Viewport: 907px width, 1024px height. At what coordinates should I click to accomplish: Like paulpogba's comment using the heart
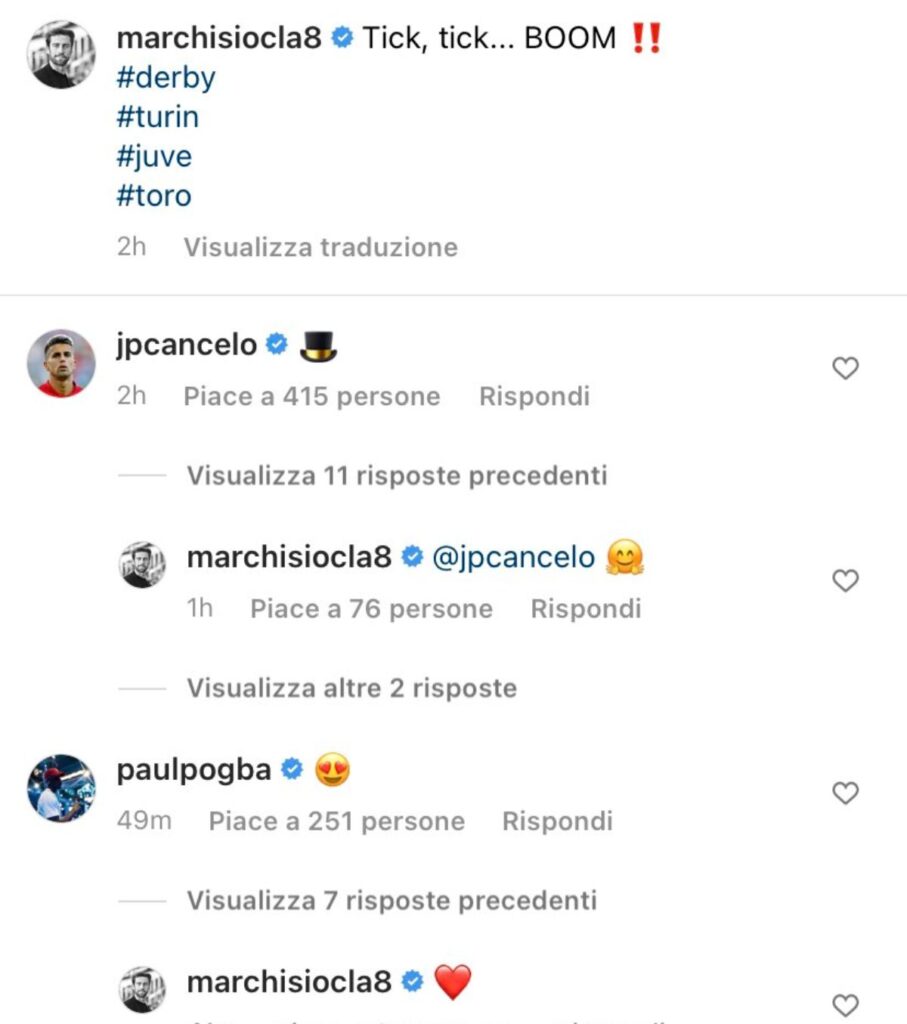click(x=845, y=792)
